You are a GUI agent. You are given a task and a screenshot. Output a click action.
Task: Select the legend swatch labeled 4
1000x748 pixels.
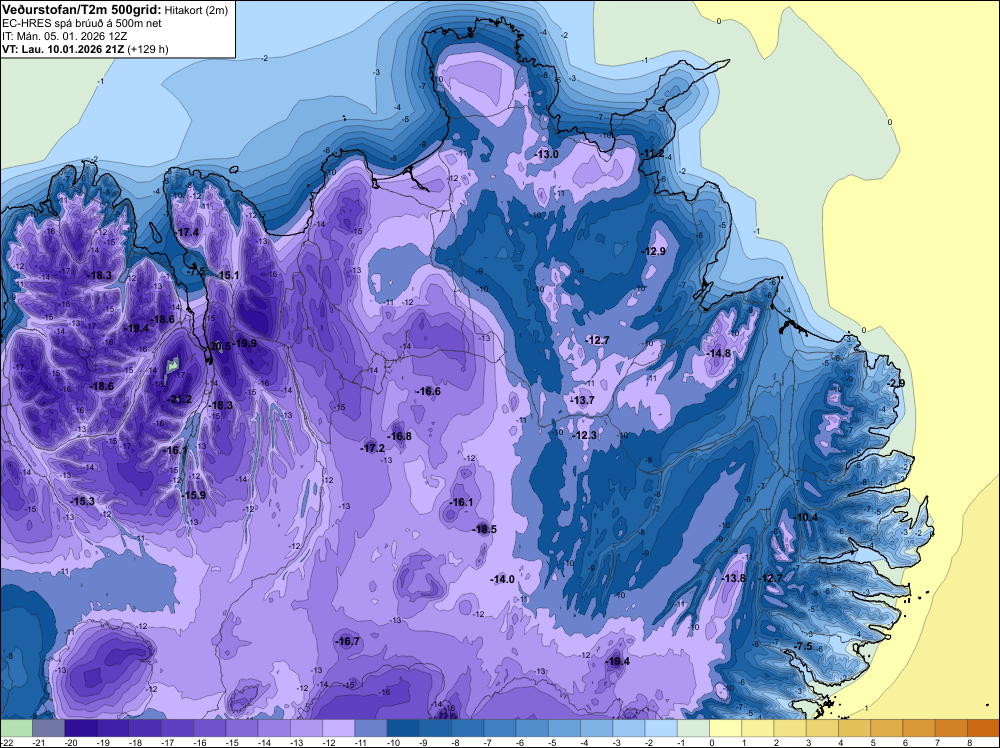click(x=855, y=728)
